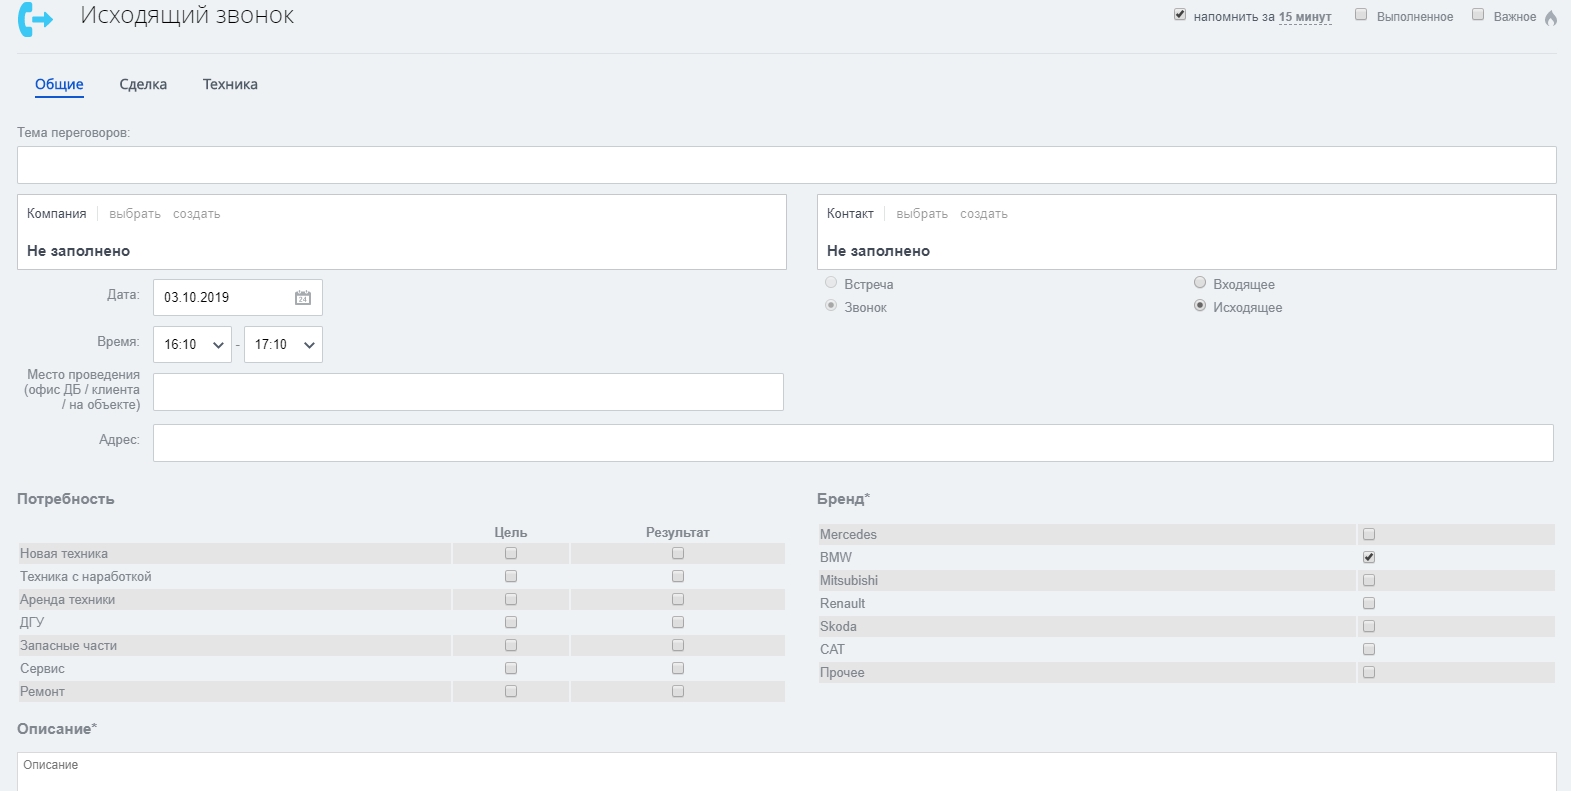The height and width of the screenshot is (791, 1571).
Task: Focus the Тема переговоров input field
Action: [786, 165]
